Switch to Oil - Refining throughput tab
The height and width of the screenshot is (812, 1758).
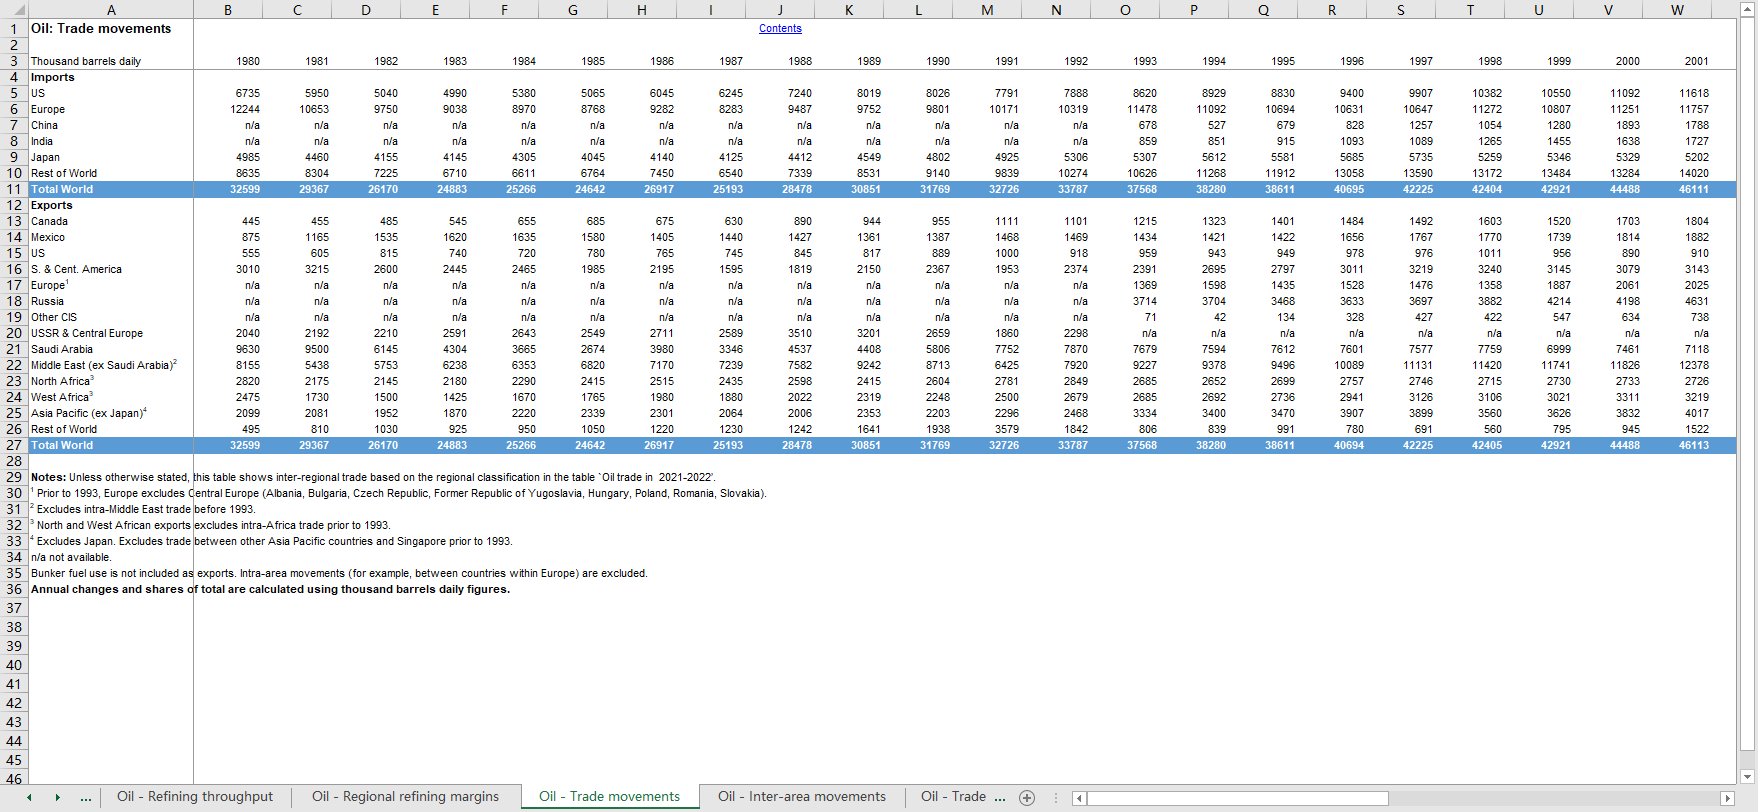tap(194, 797)
